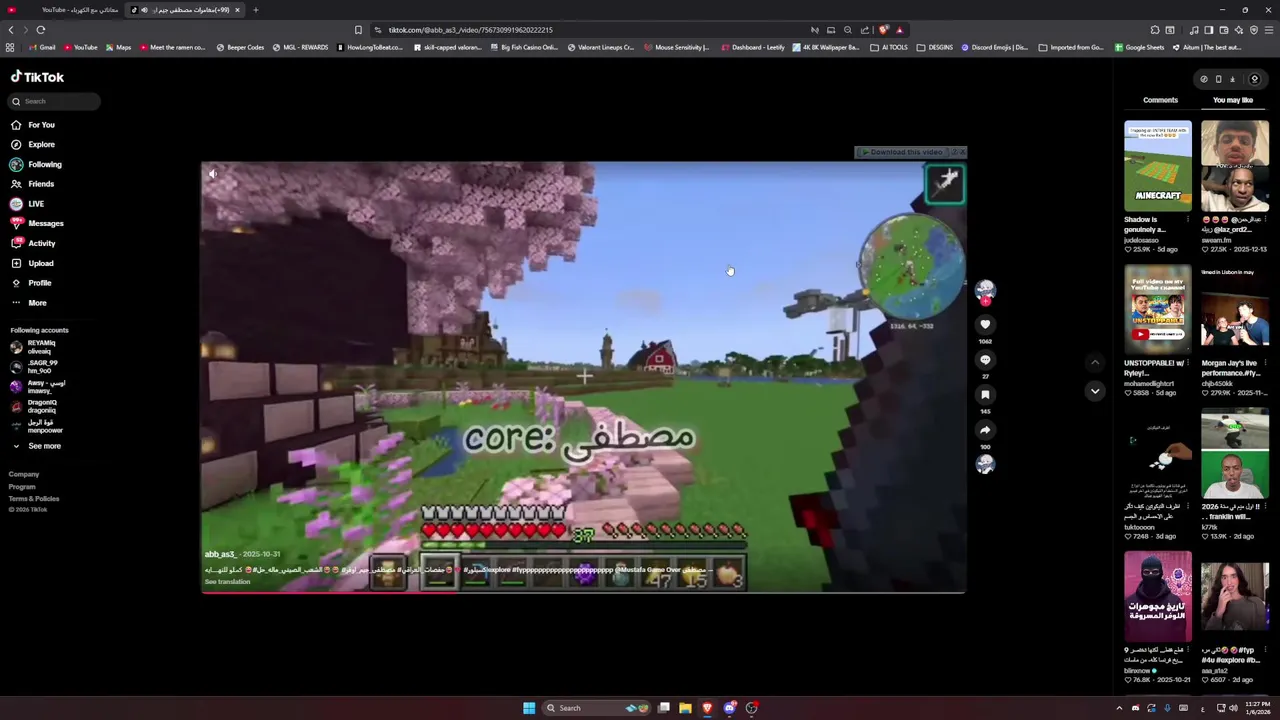Viewport: 1280px width, 720px height.
Task: Open the spinning sound disc icon
Action: point(985,464)
